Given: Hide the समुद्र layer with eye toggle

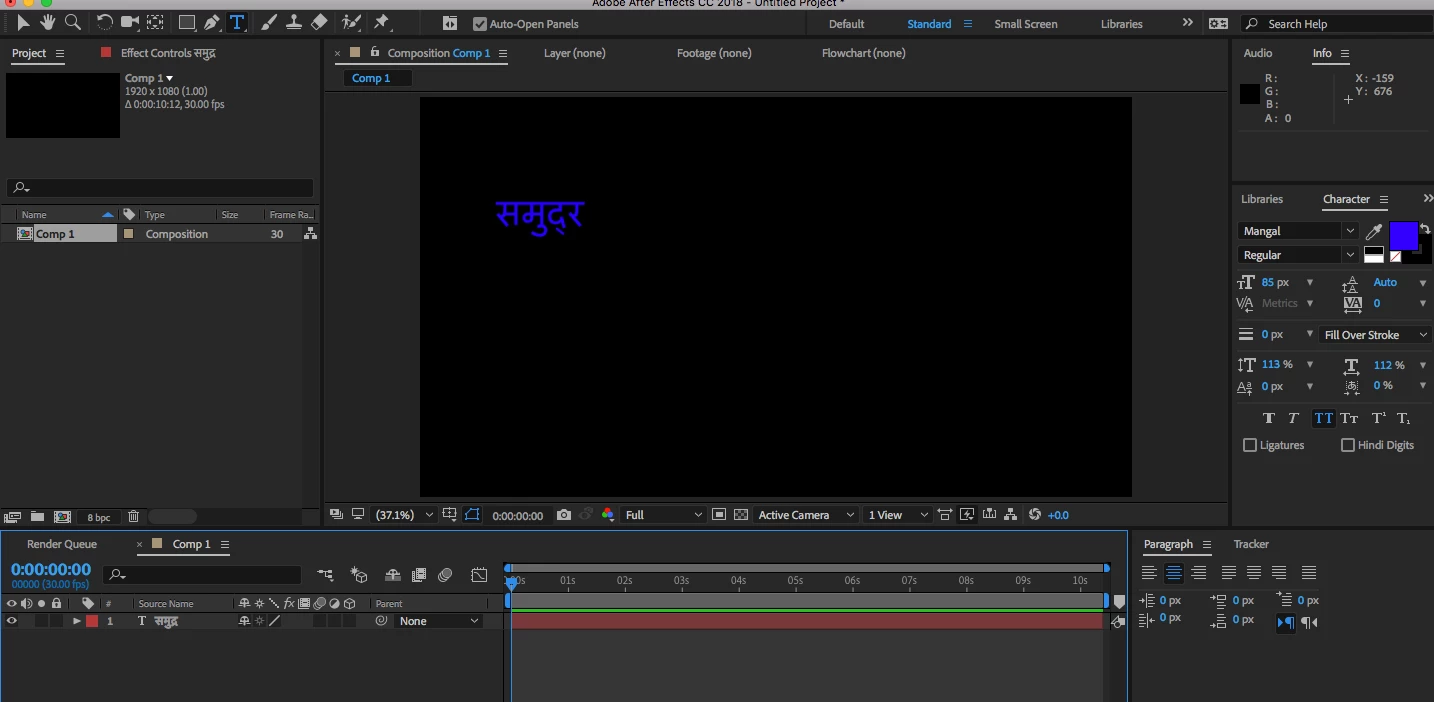Looking at the screenshot, I should coord(12,621).
